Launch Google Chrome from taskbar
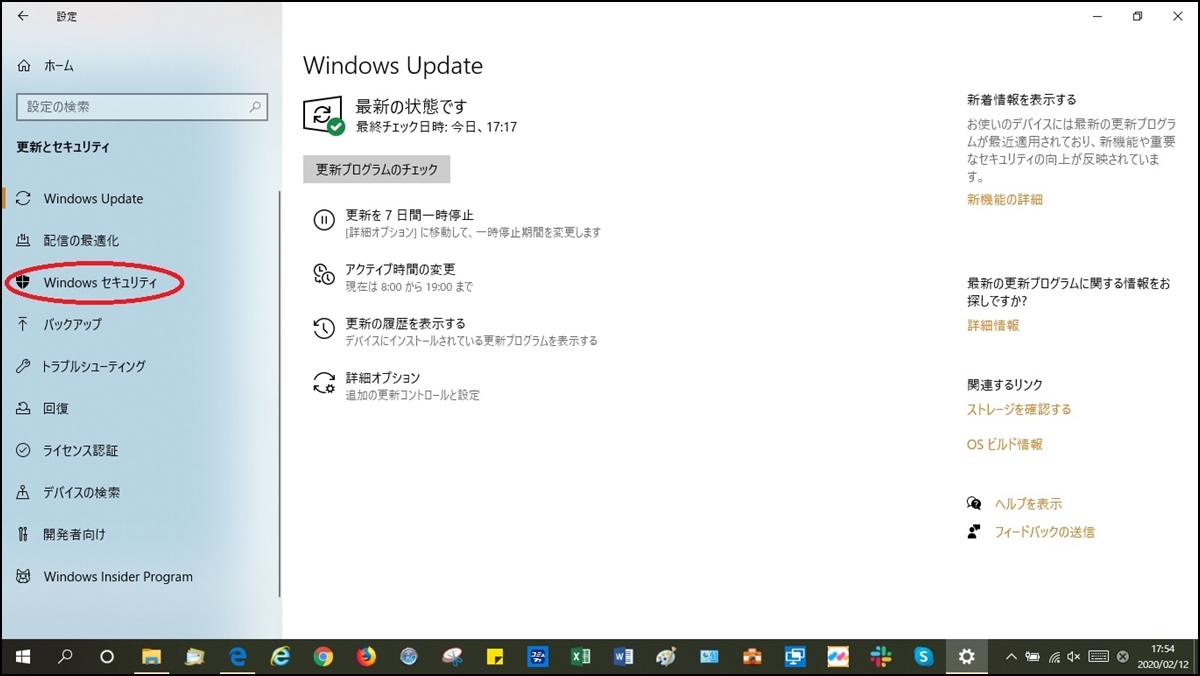Image resolution: width=1200 pixels, height=676 pixels. [x=323, y=657]
